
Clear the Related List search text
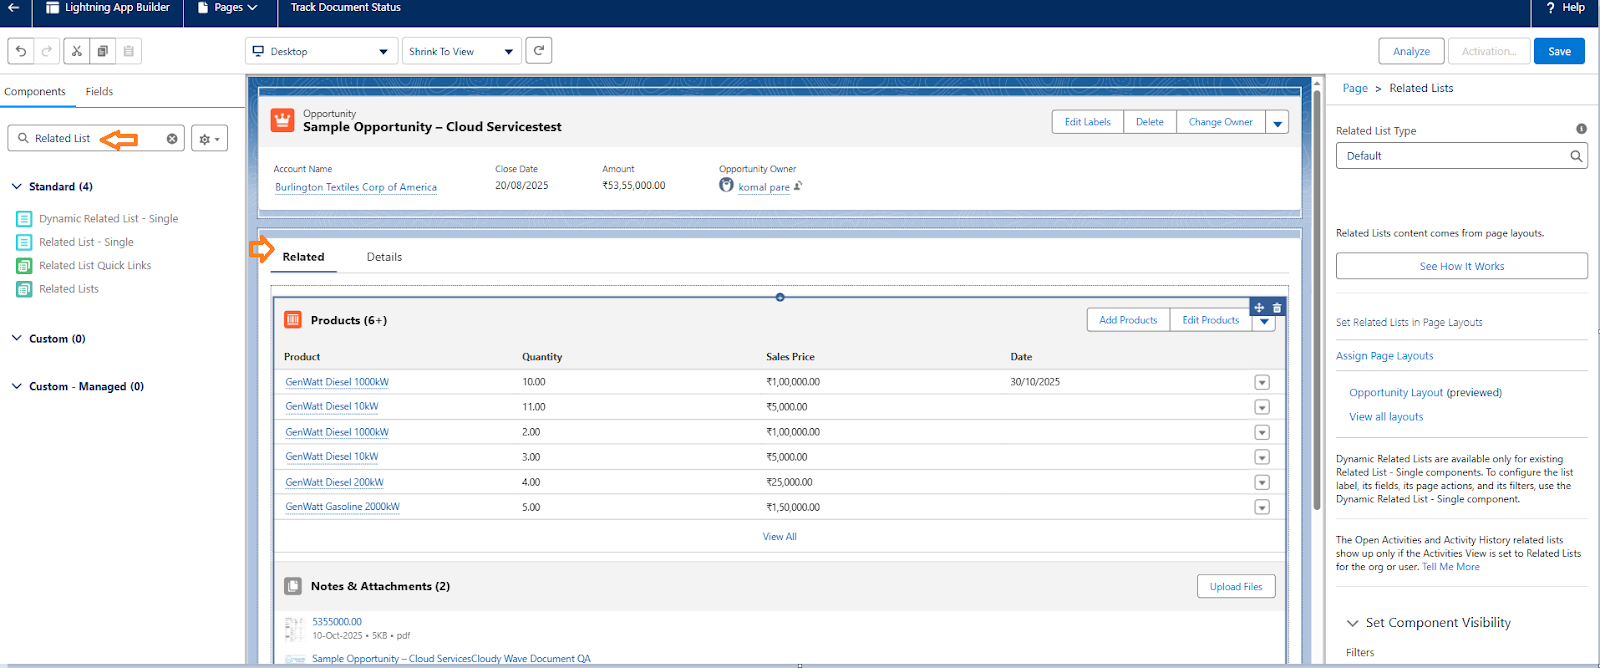[x=172, y=139]
